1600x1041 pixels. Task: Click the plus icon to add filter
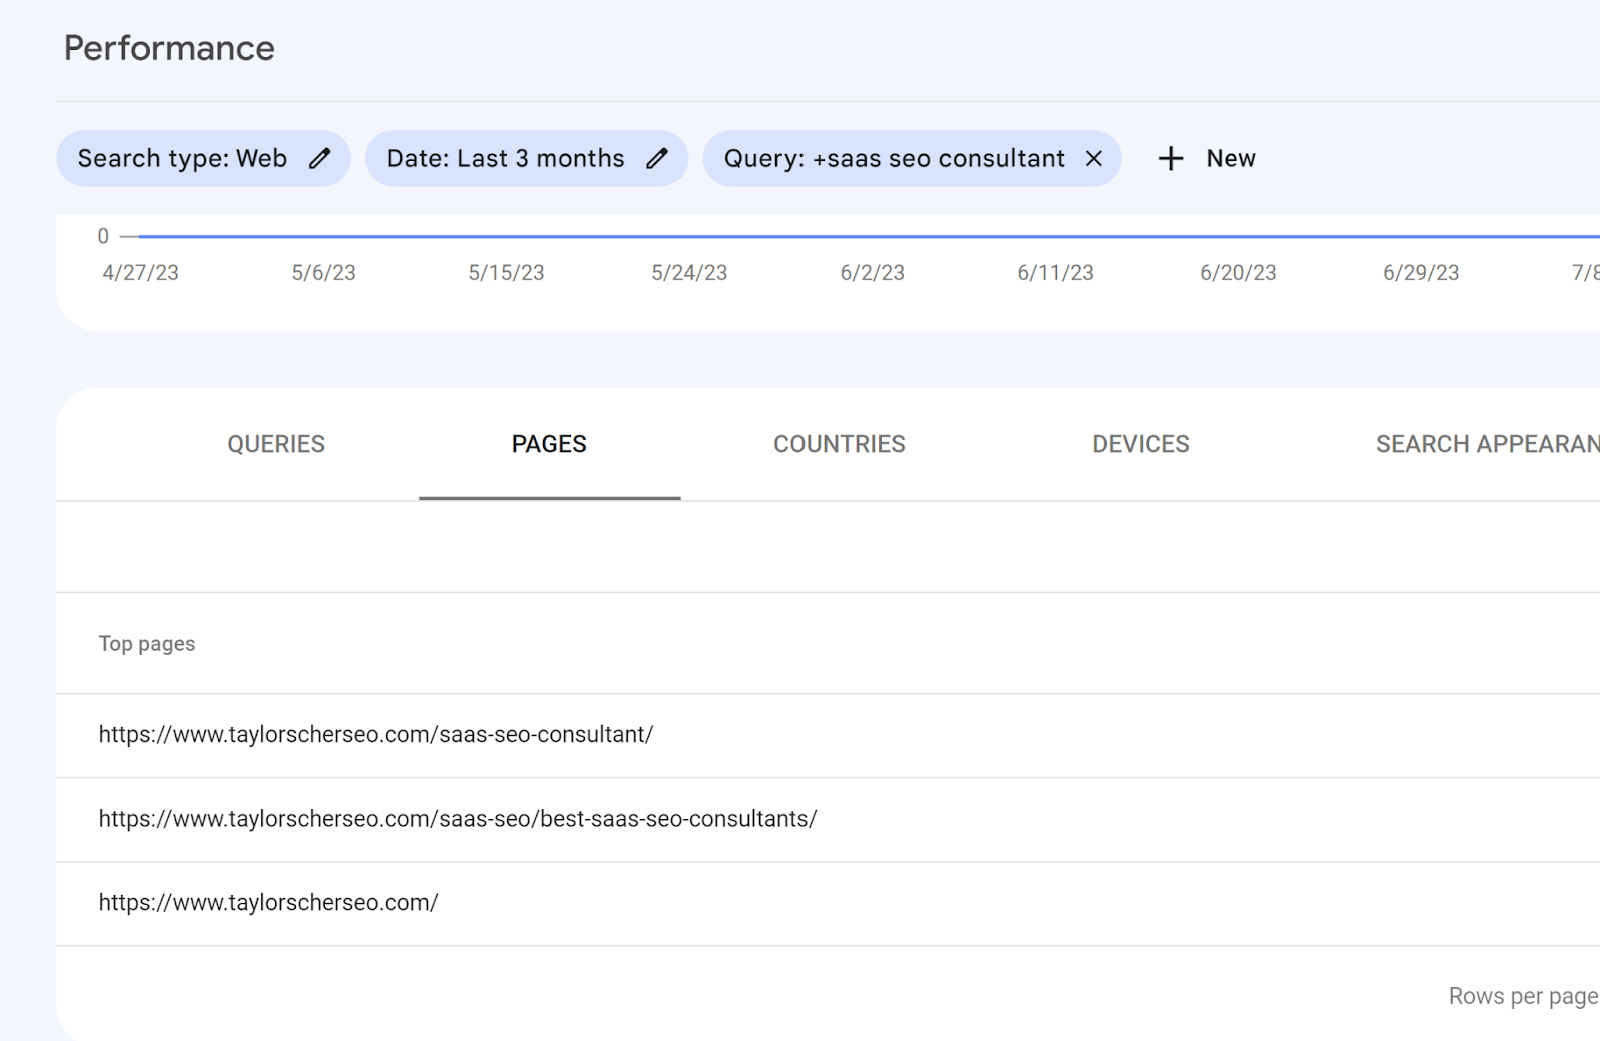[1171, 159]
